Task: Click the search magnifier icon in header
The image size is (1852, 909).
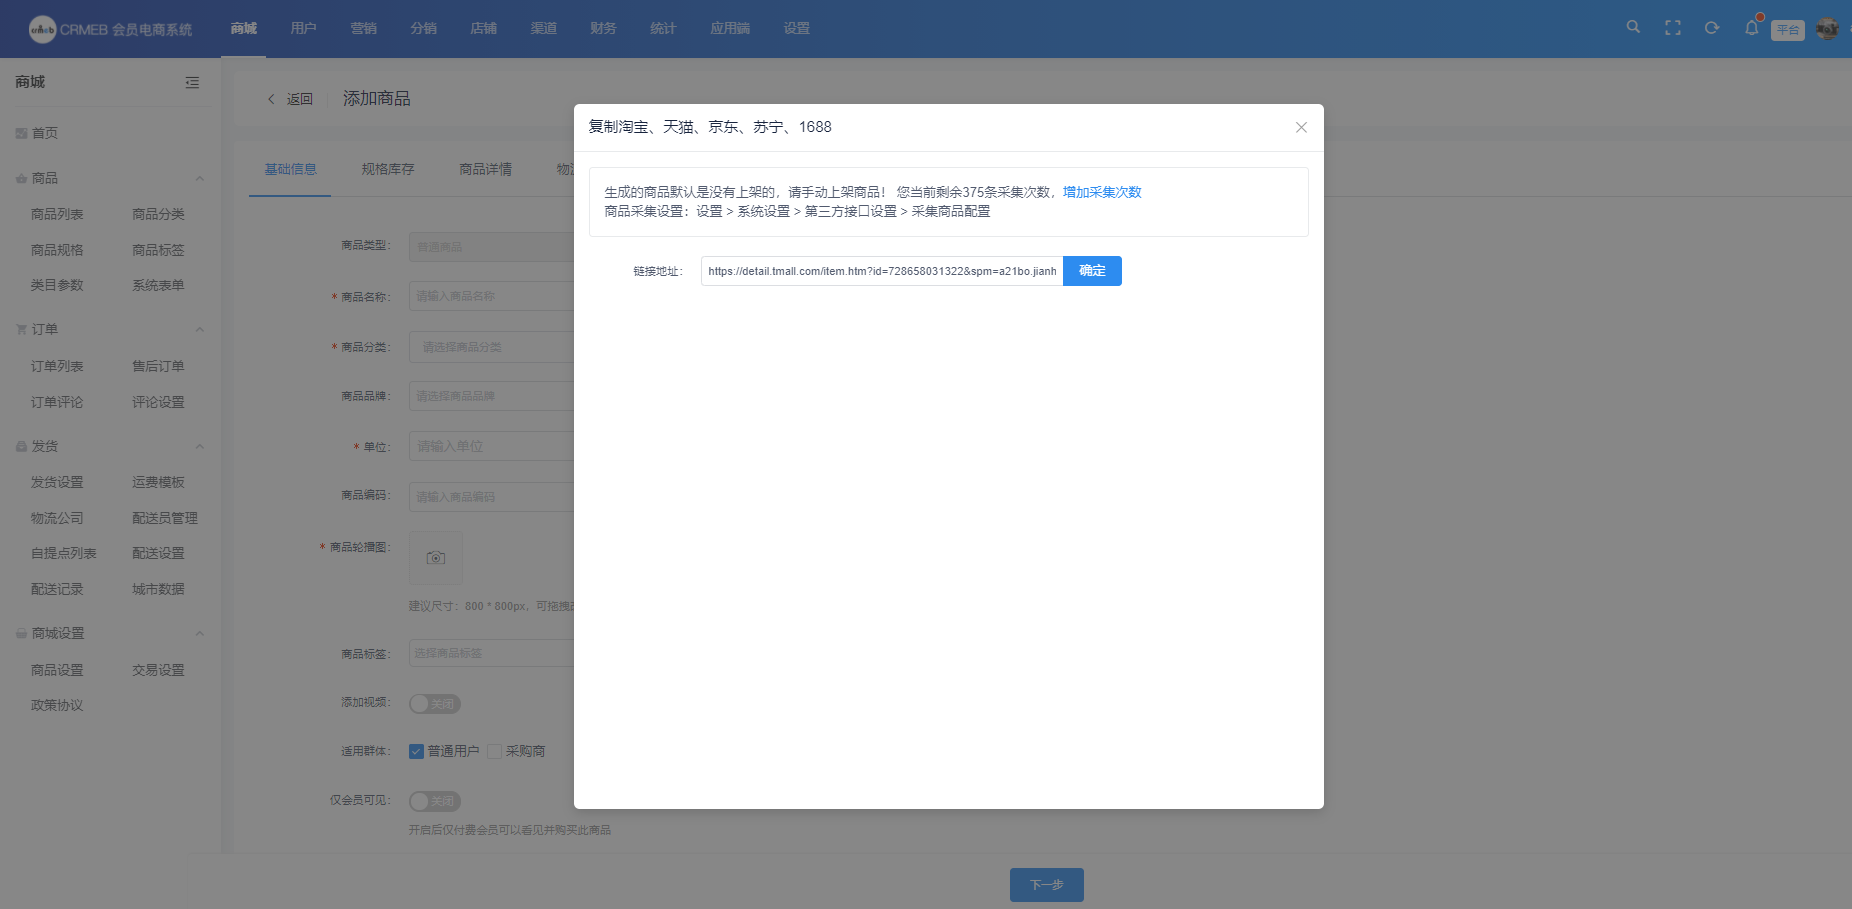Action: coord(1633,28)
